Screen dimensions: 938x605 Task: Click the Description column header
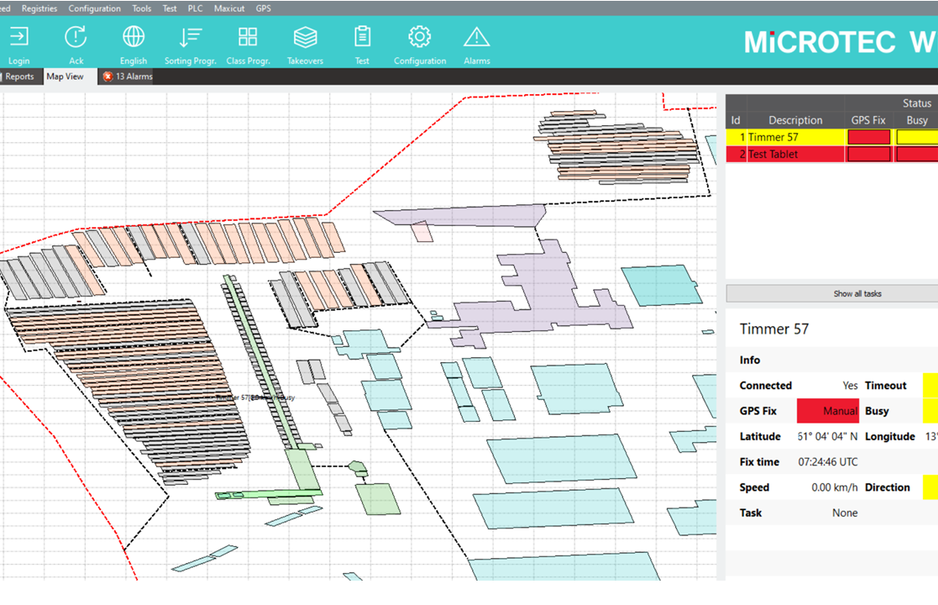pos(795,120)
